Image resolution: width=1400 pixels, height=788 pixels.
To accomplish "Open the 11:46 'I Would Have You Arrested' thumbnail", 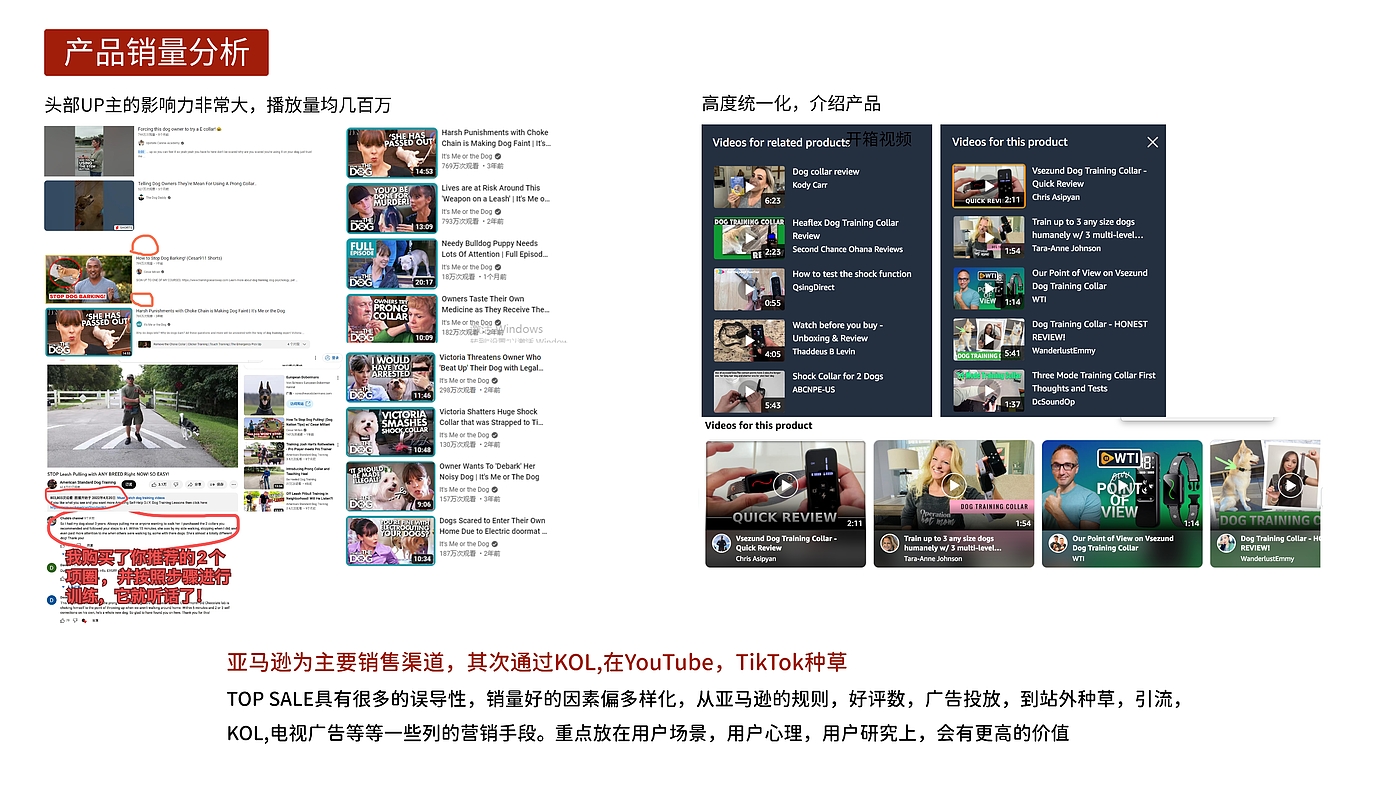I will (x=391, y=377).
